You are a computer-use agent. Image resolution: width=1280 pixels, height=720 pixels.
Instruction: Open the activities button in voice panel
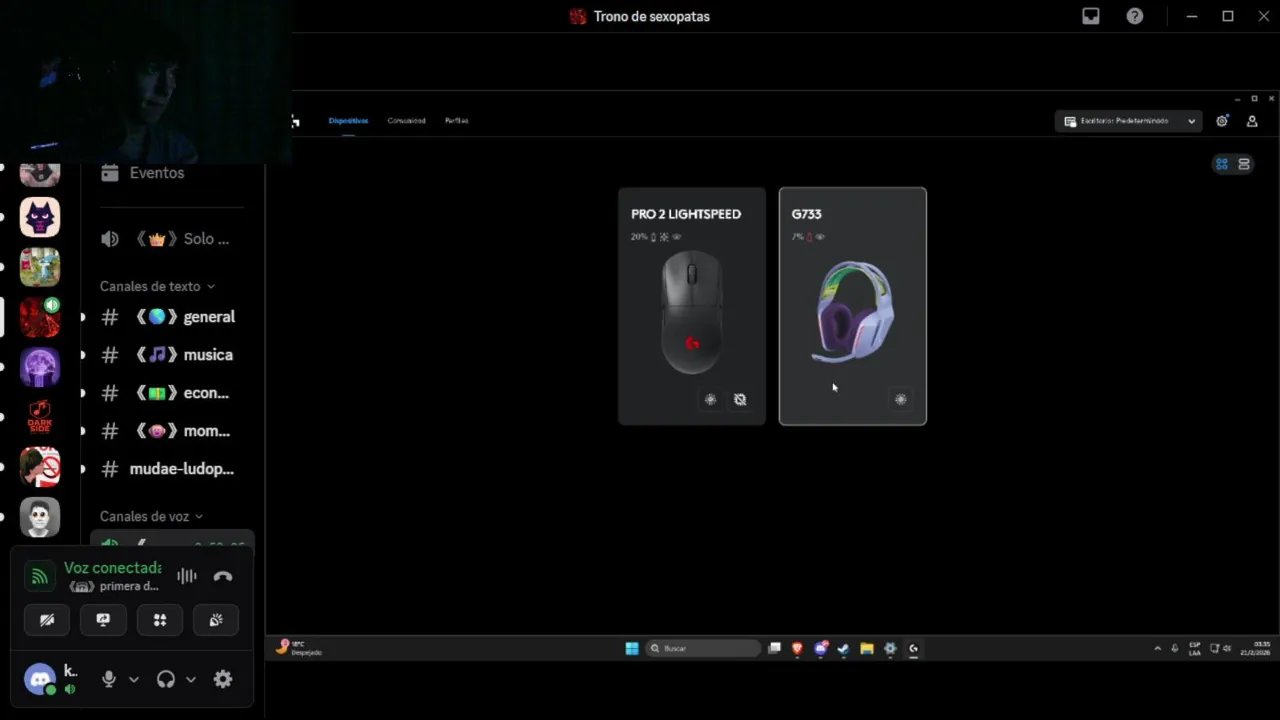click(159, 620)
